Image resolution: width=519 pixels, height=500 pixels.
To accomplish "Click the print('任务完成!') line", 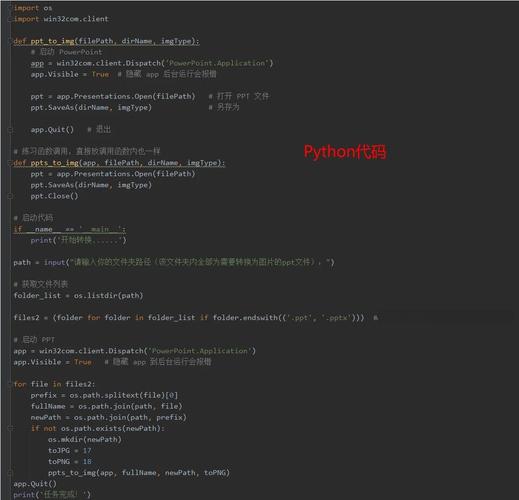I will (52, 495).
